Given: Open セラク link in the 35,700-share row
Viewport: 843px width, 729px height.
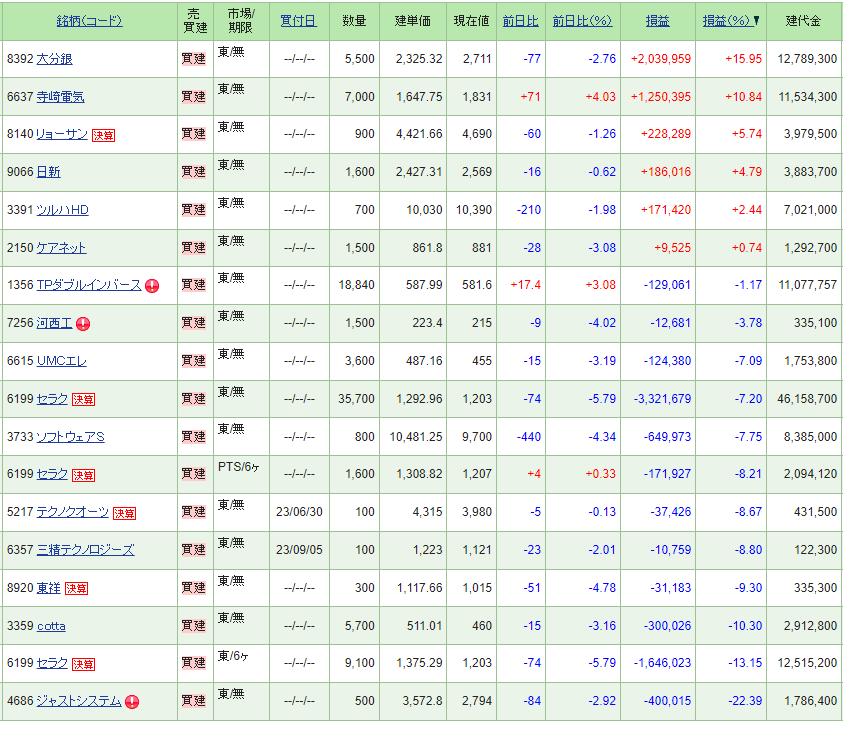Looking at the screenshot, I should pyautogui.click(x=52, y=399).
